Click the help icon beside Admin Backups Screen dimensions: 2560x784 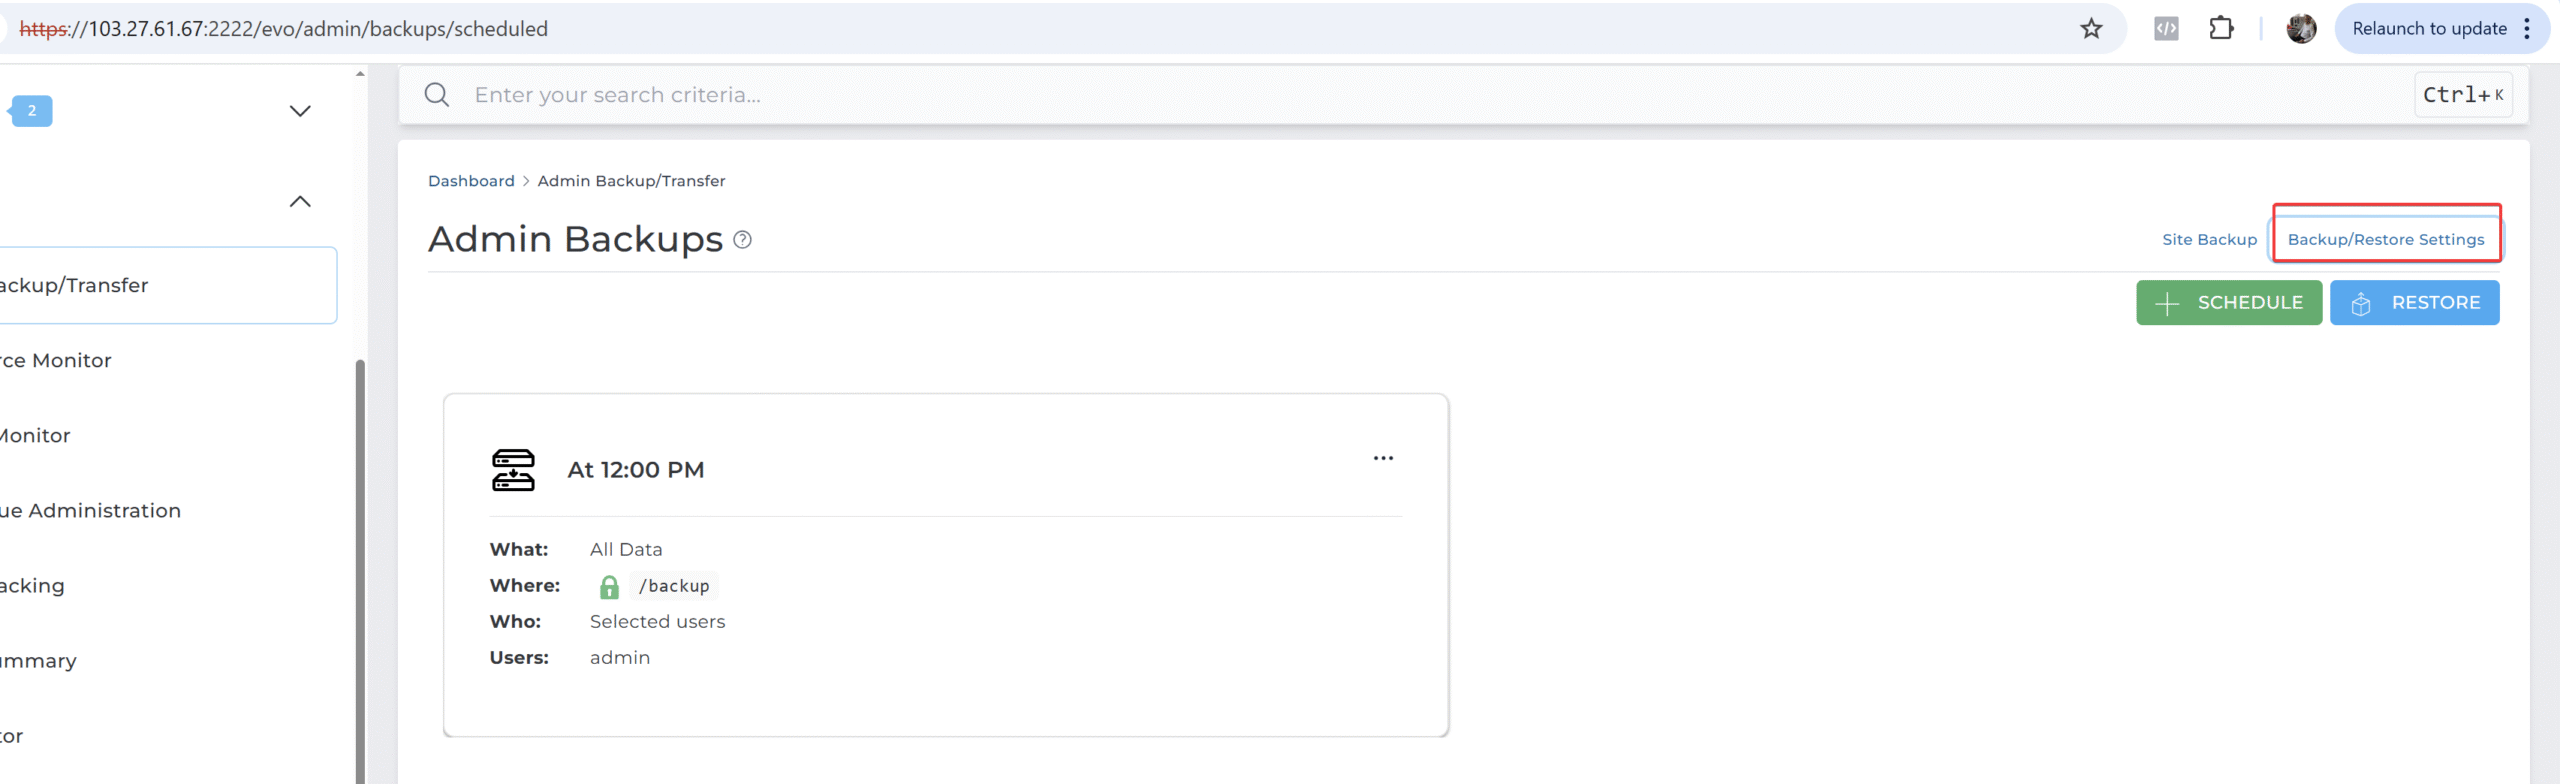tap(742, 240)
